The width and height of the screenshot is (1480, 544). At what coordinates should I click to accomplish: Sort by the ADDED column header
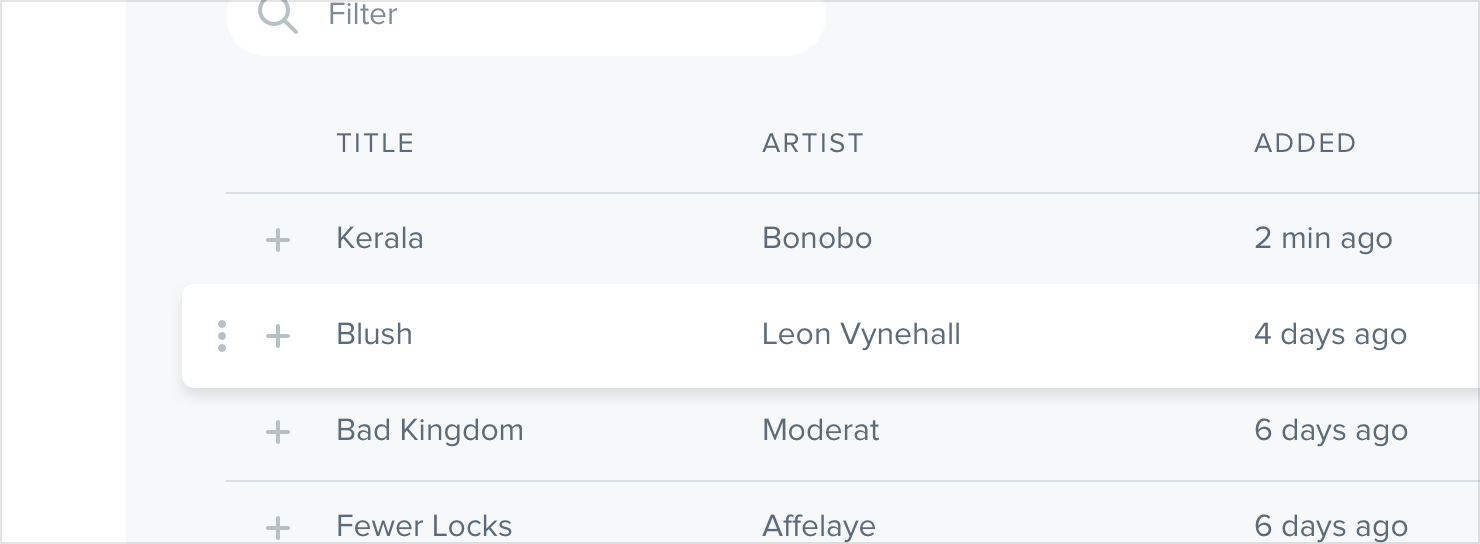(1304, 143)
